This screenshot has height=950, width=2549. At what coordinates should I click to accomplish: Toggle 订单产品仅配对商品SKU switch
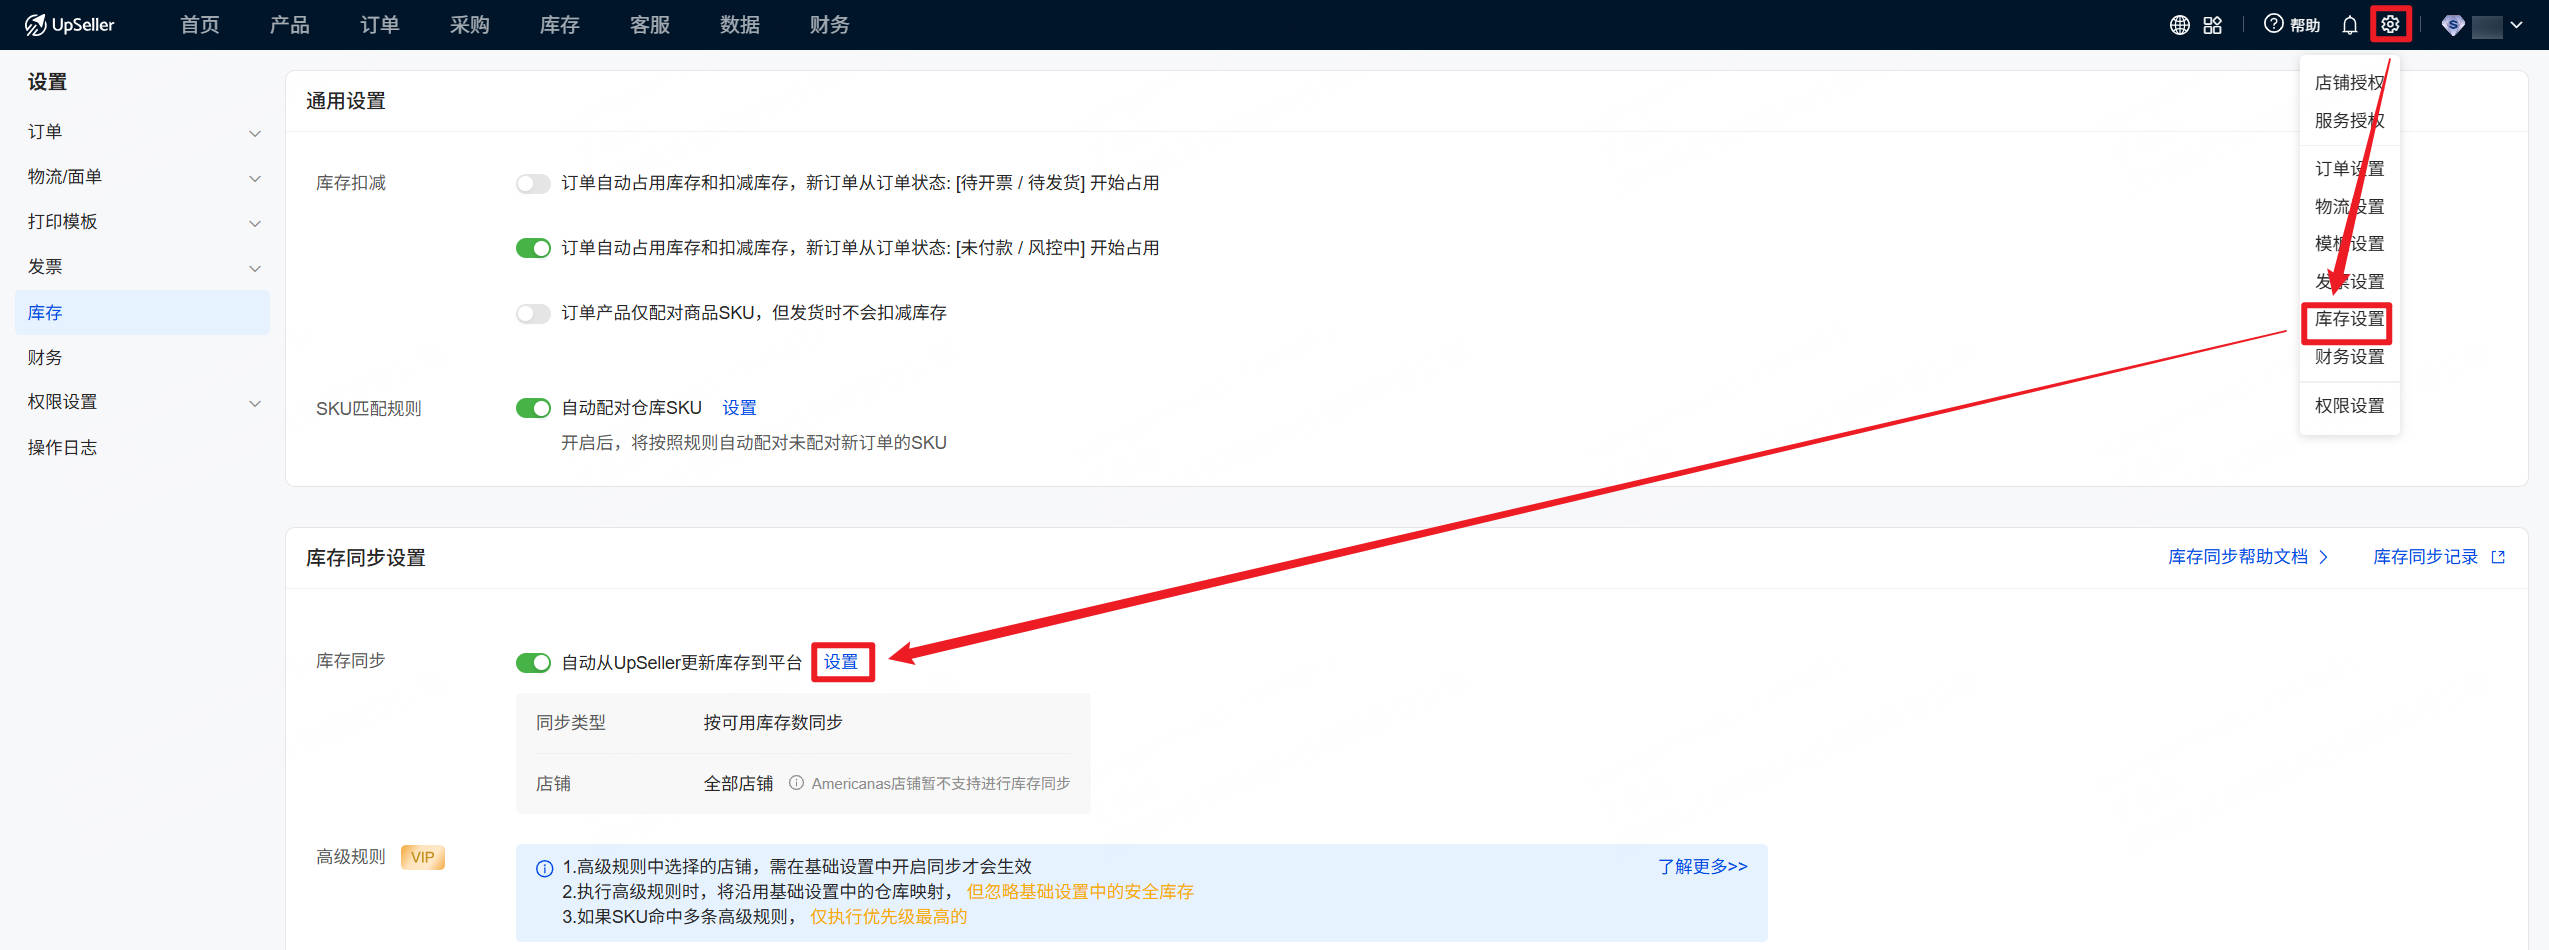click(533, 314)
